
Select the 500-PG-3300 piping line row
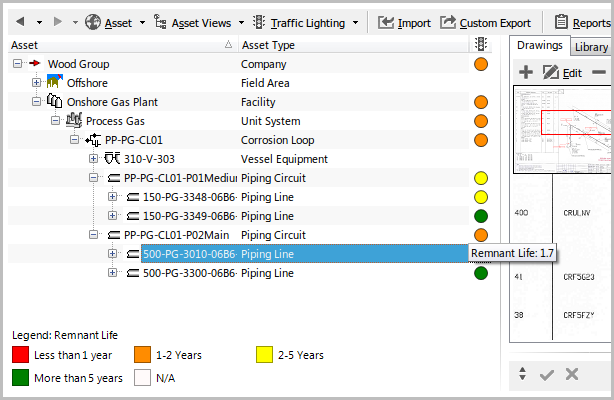coord(190,273)
